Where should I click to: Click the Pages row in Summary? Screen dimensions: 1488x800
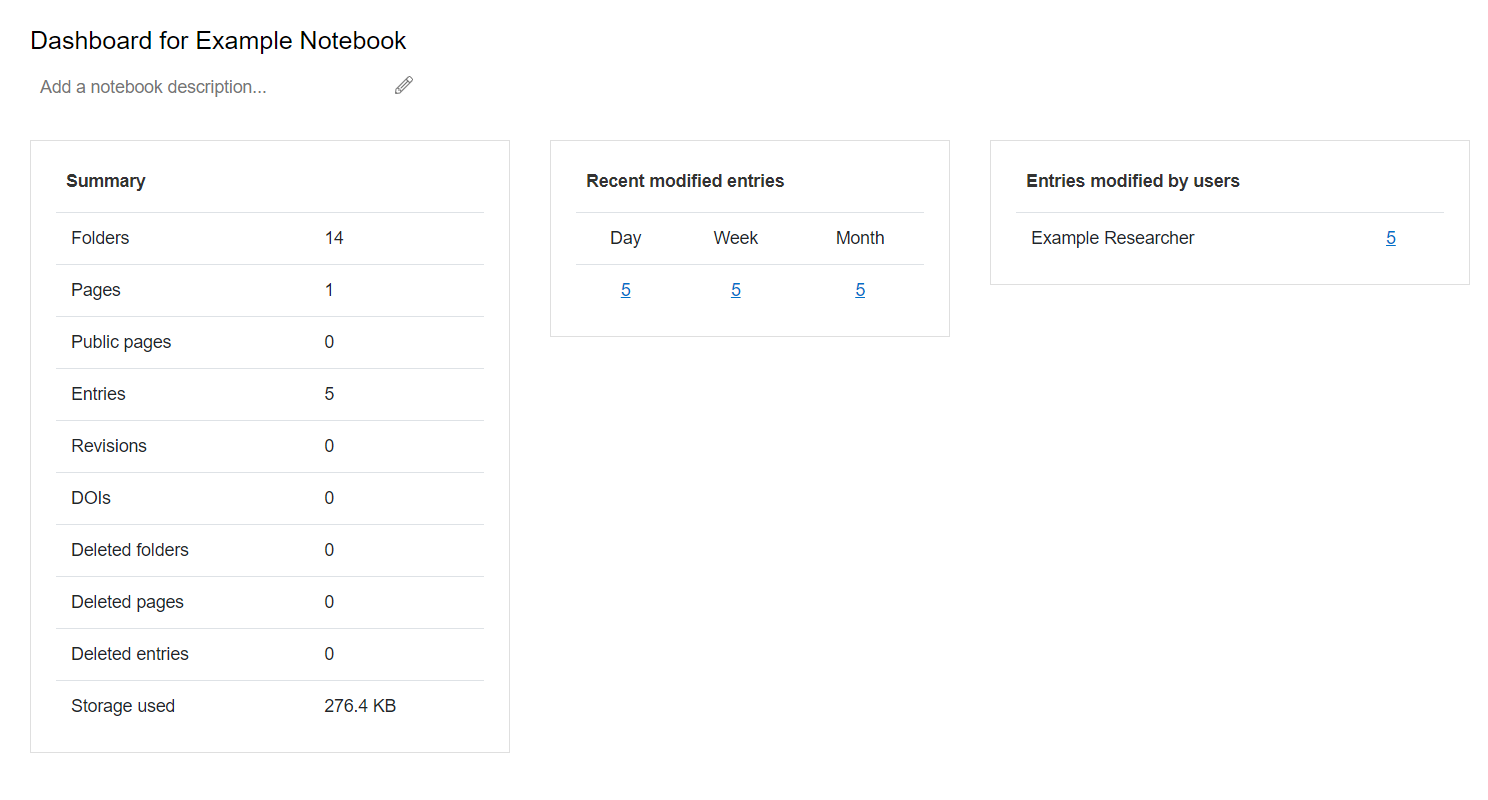point(270,290)
